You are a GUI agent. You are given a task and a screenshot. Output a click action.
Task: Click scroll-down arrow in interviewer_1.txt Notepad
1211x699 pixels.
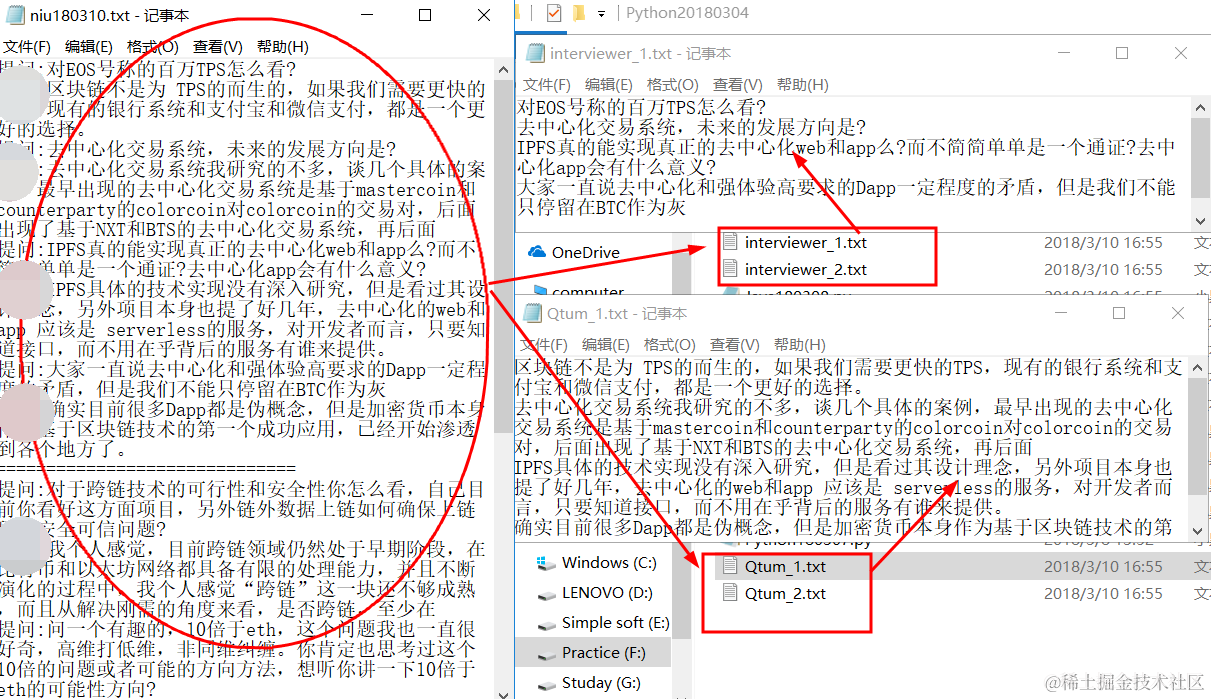pyautogui.click(x=1201, y=221)
